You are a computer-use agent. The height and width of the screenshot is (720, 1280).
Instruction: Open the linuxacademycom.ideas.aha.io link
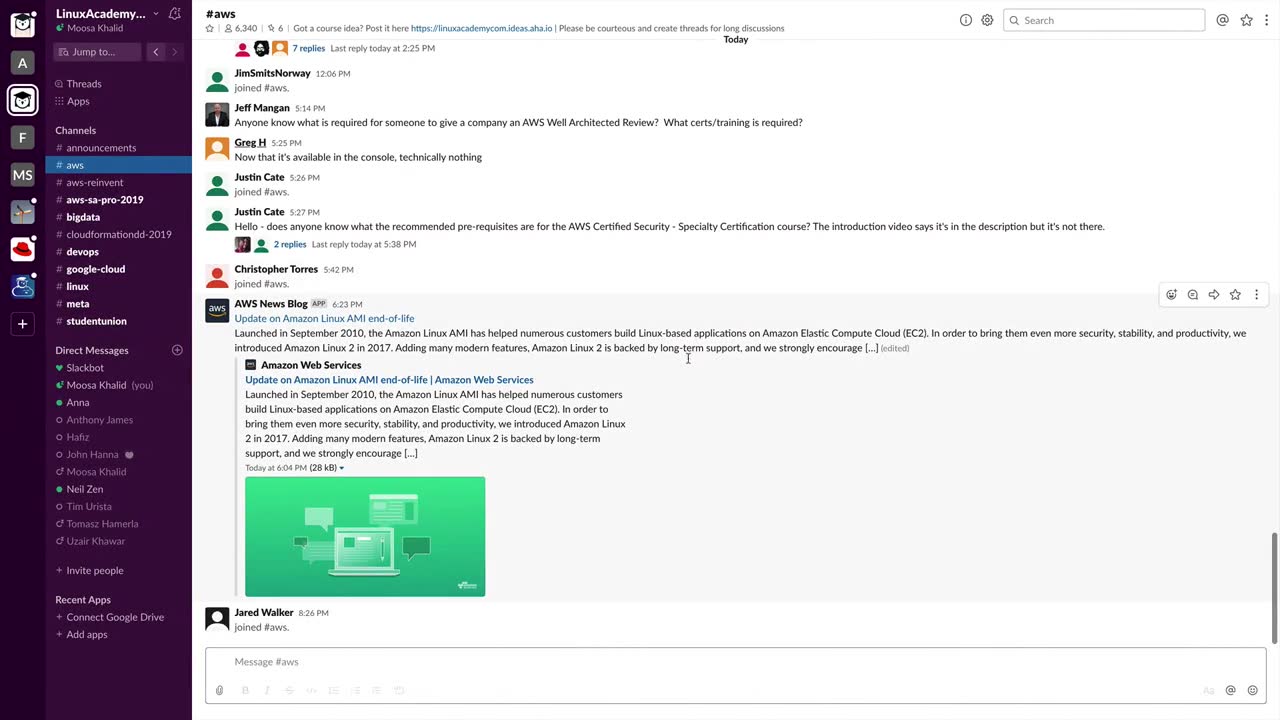pos(481,29)
